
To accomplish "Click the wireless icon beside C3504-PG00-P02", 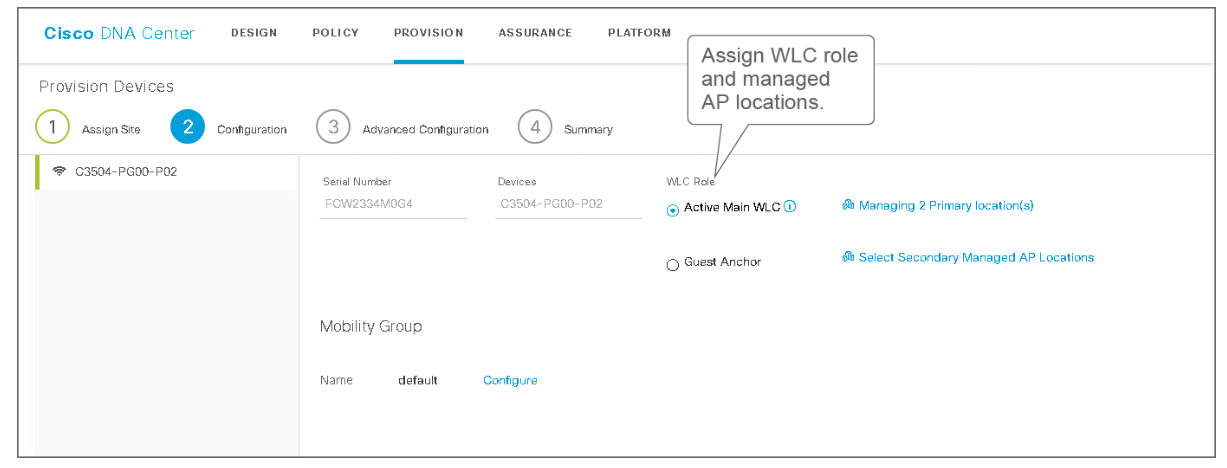I will (x=59, y=171).
